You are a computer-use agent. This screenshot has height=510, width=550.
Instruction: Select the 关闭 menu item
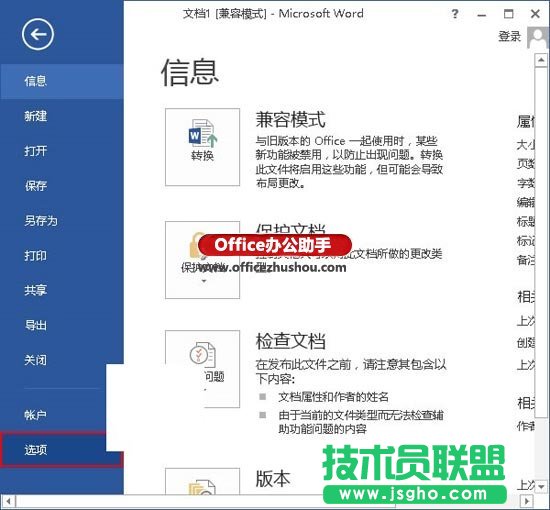pos(62,360)
